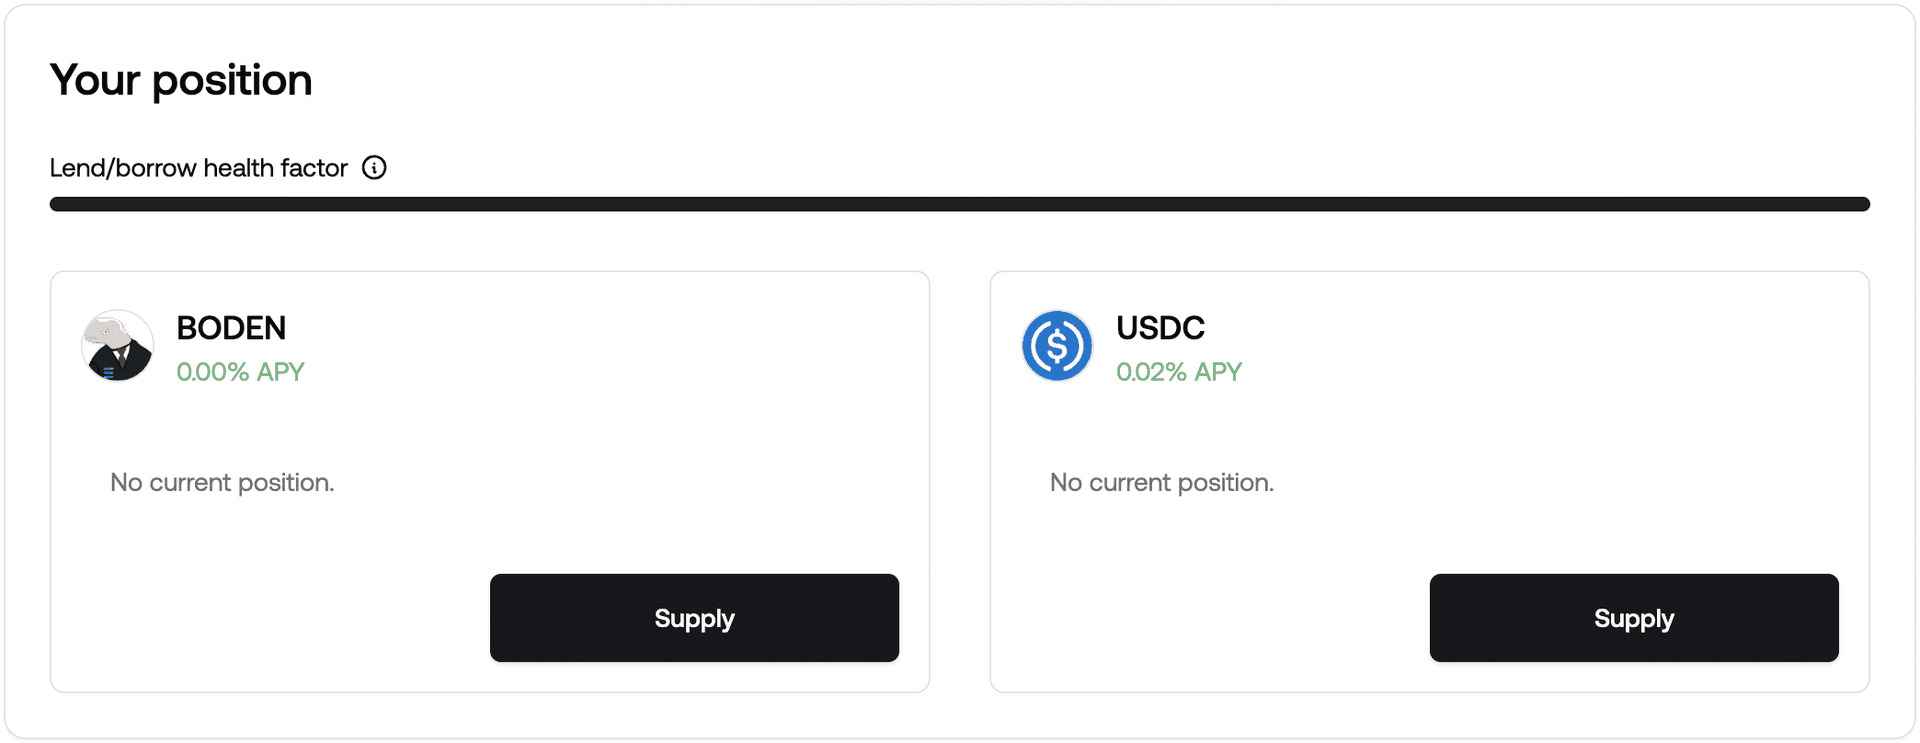Click BODEN's No current position text

pos(222,482)
